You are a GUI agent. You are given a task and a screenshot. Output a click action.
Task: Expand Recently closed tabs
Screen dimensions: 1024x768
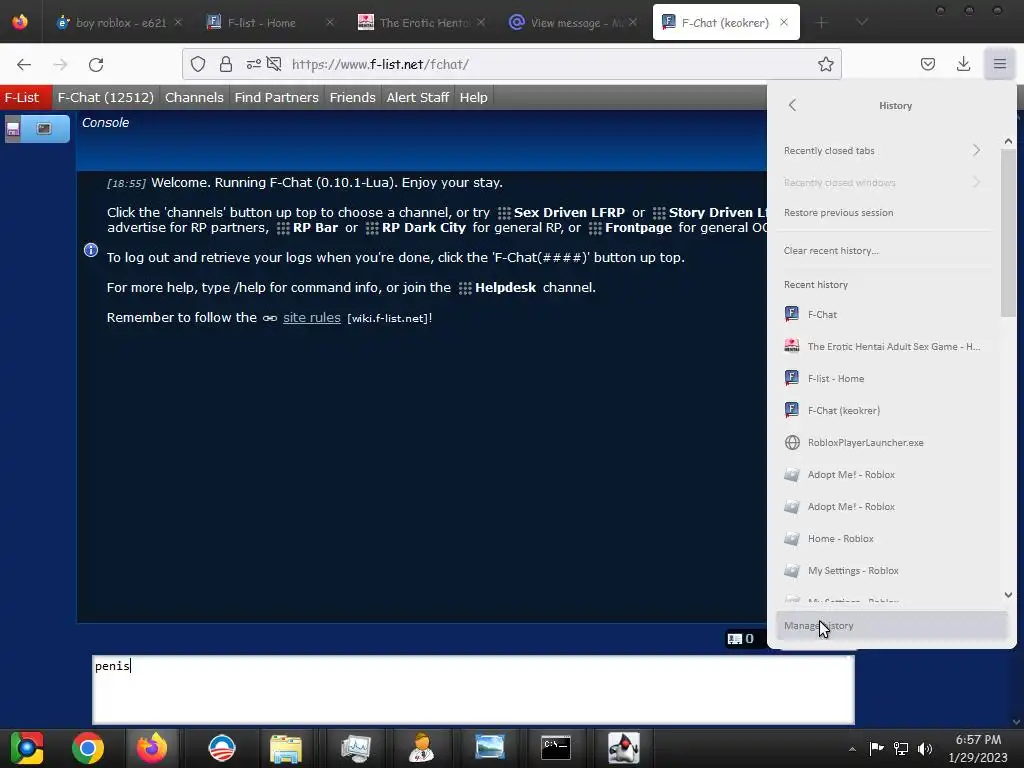coord(882,150)
